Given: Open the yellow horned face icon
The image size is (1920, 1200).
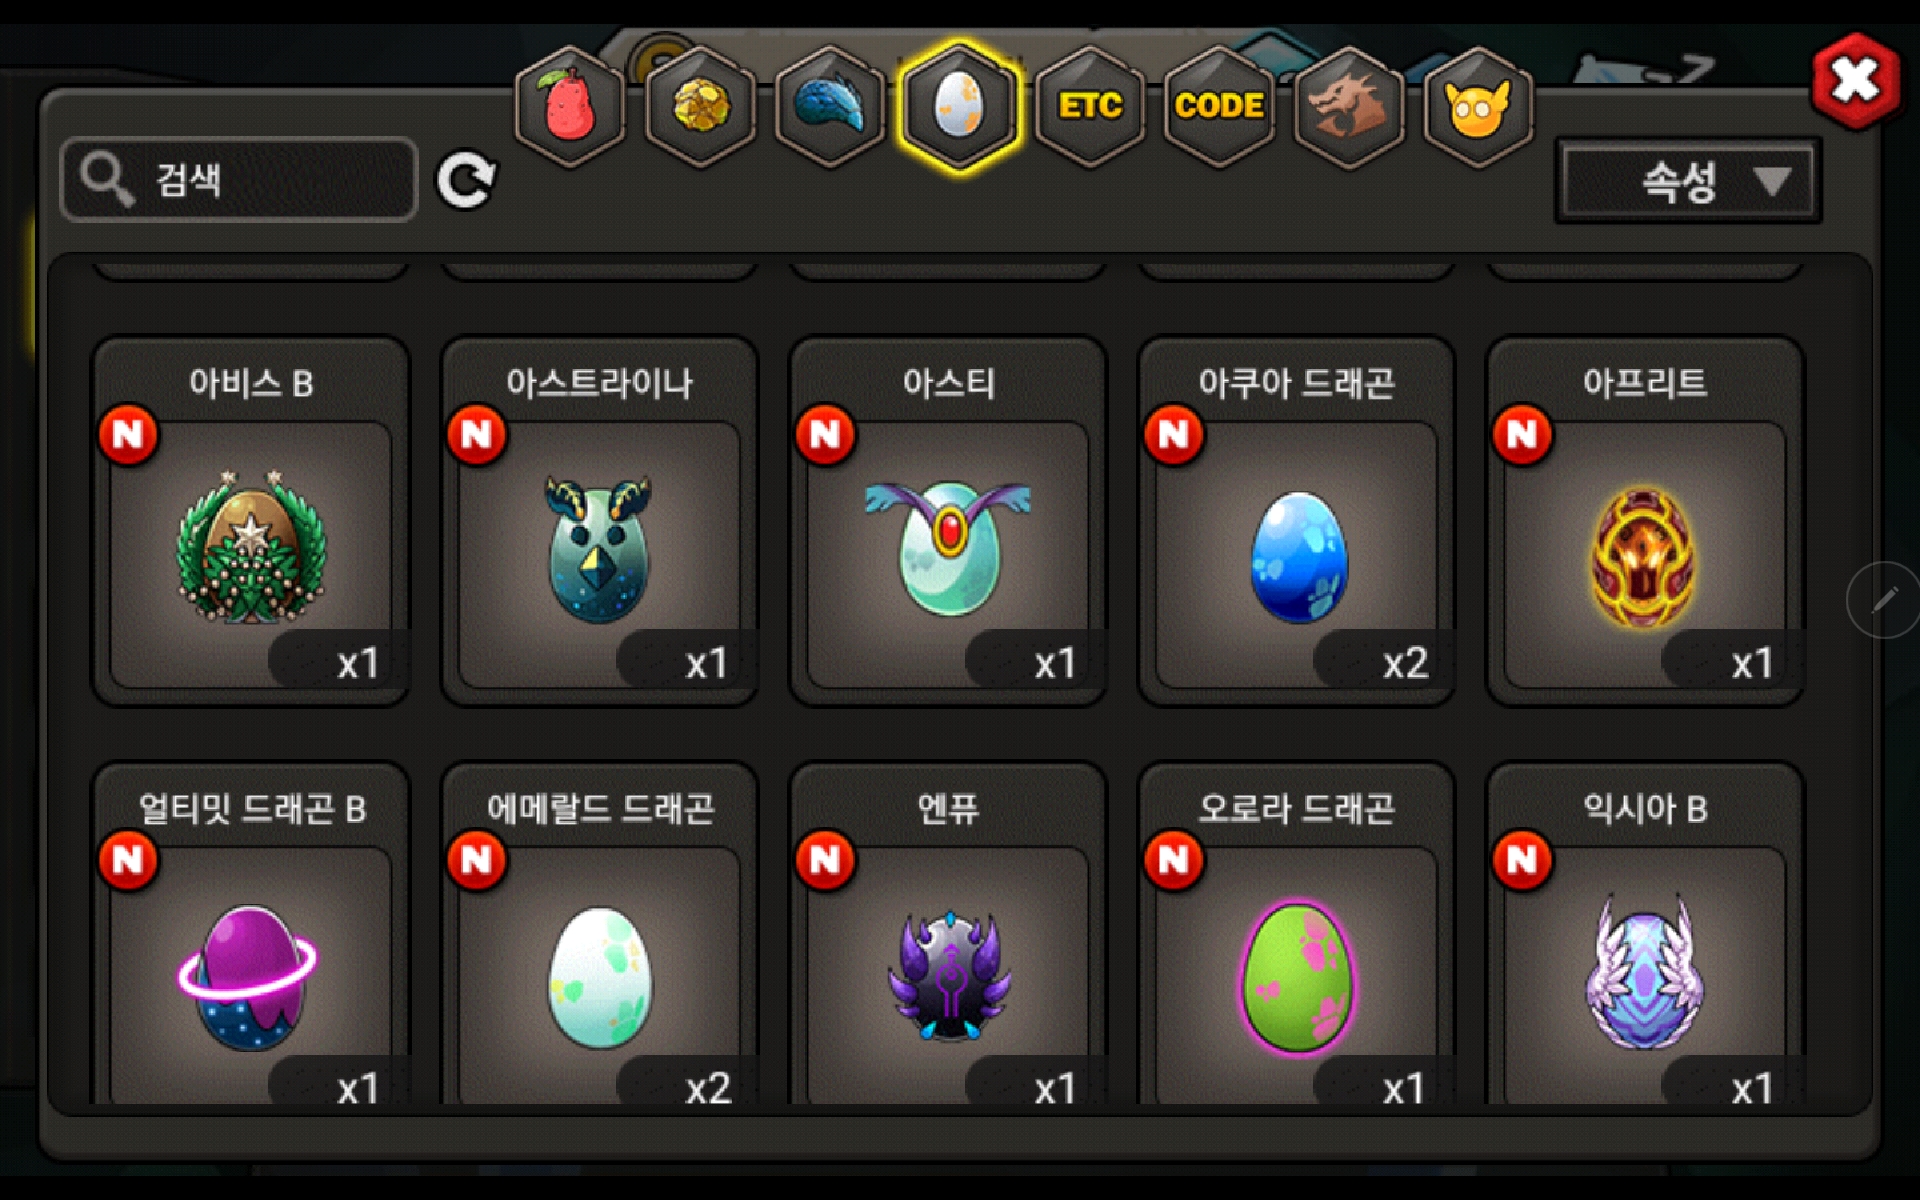Looking at the screenshot, I should tap(1477, 106).
